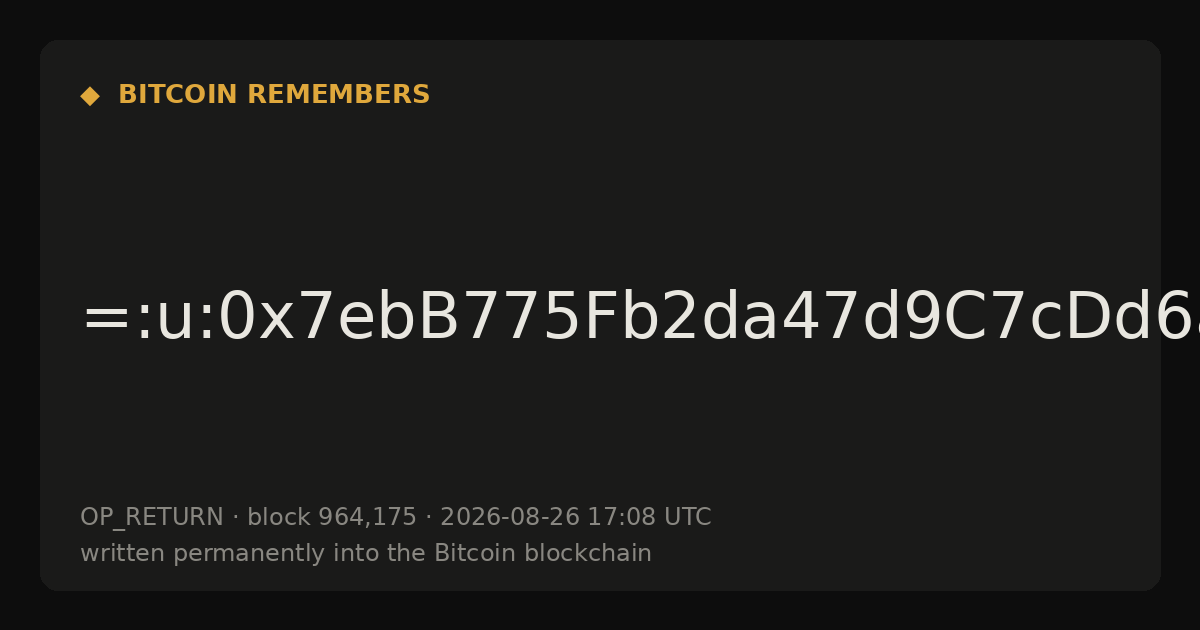Click the empty card area above the message

click(600, 200)
